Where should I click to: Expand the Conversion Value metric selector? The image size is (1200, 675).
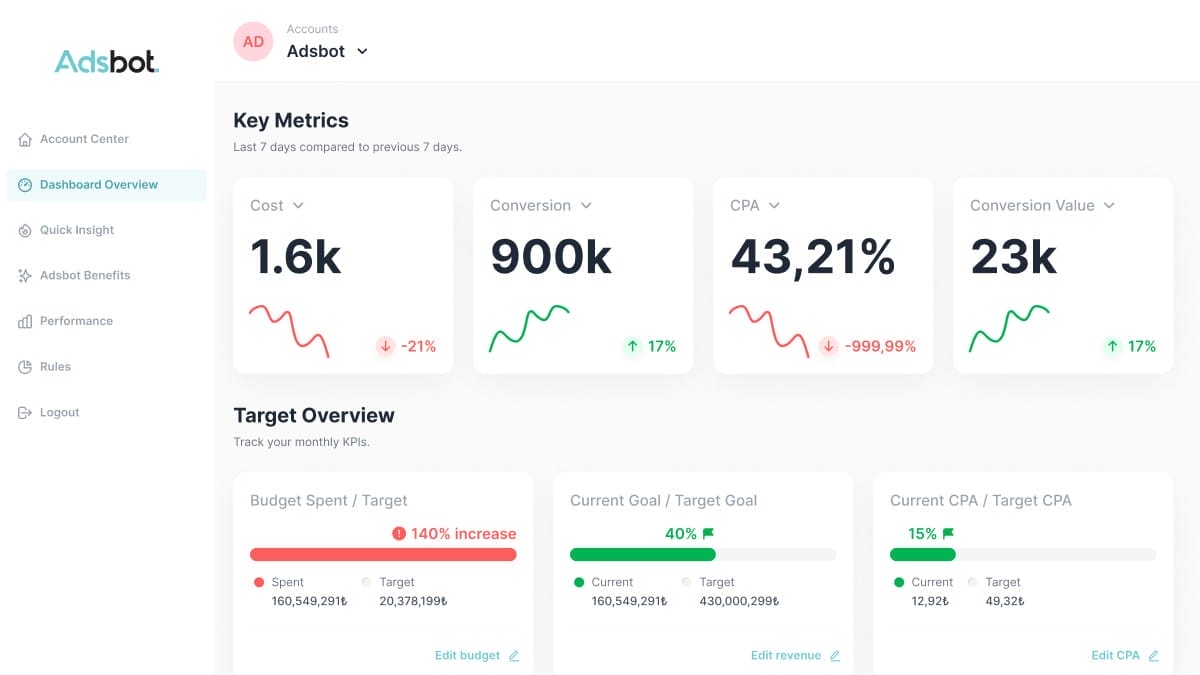pos(1108,206)
